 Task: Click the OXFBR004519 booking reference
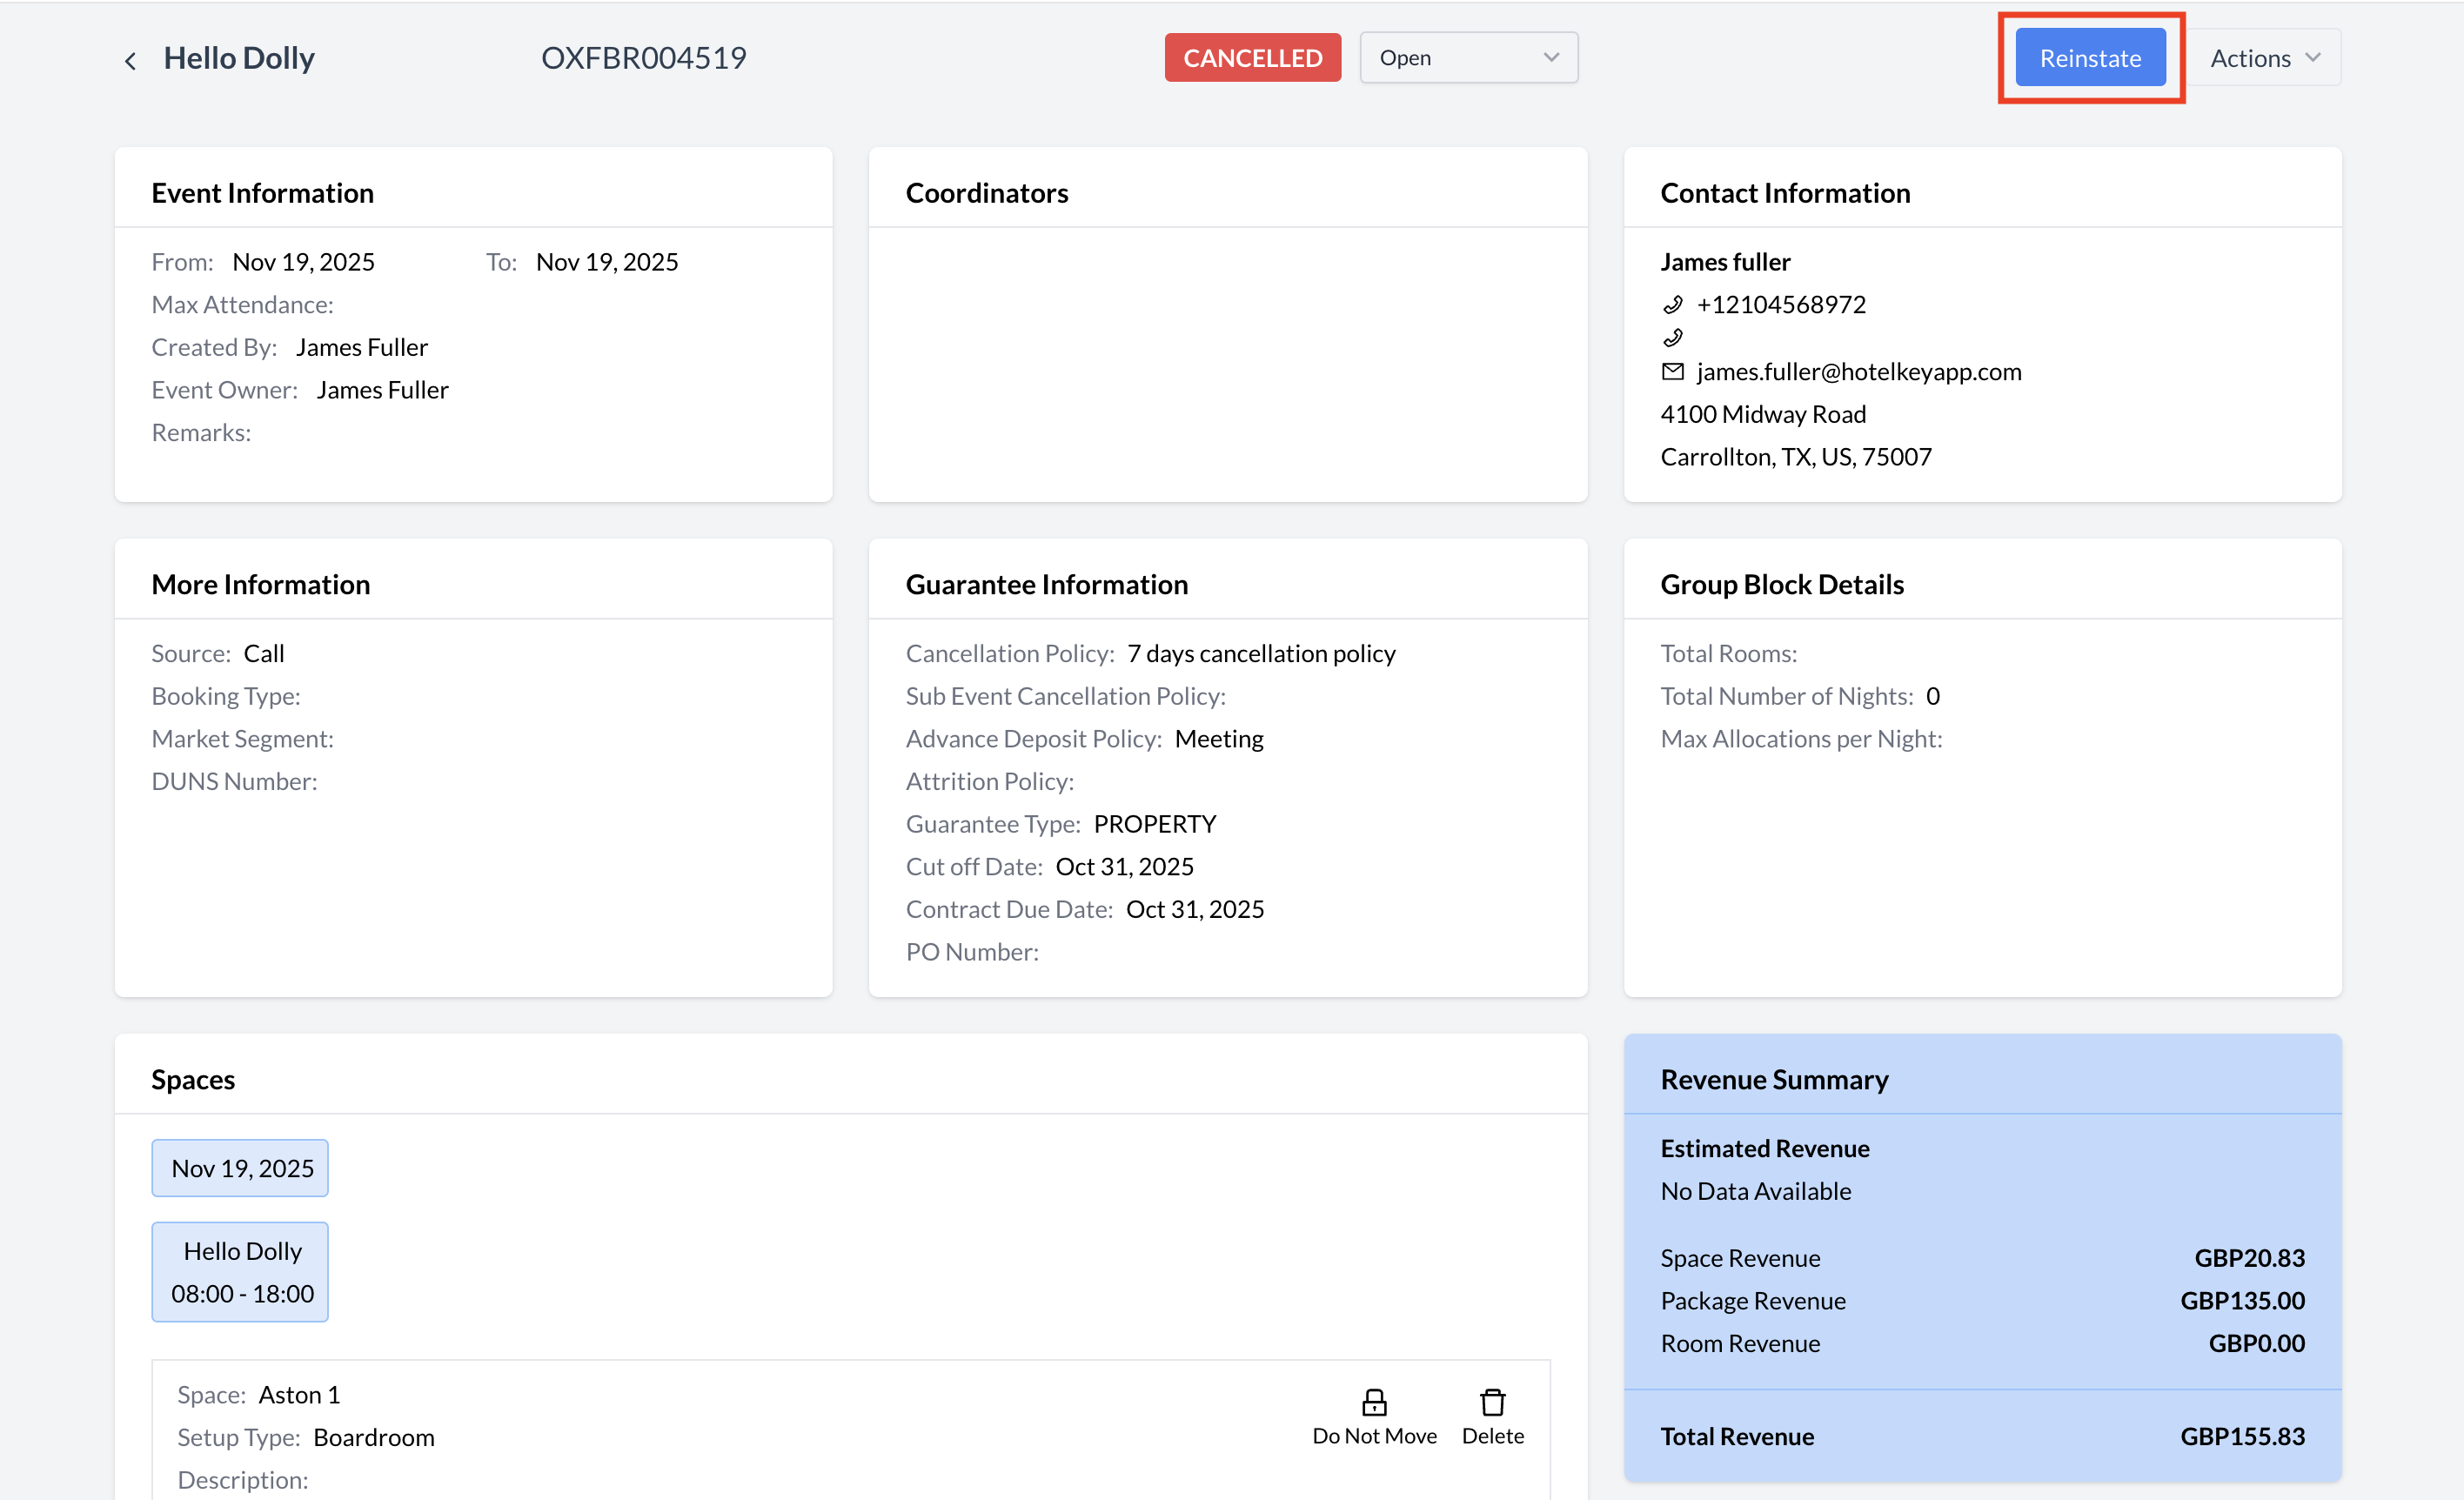[643, 58]
